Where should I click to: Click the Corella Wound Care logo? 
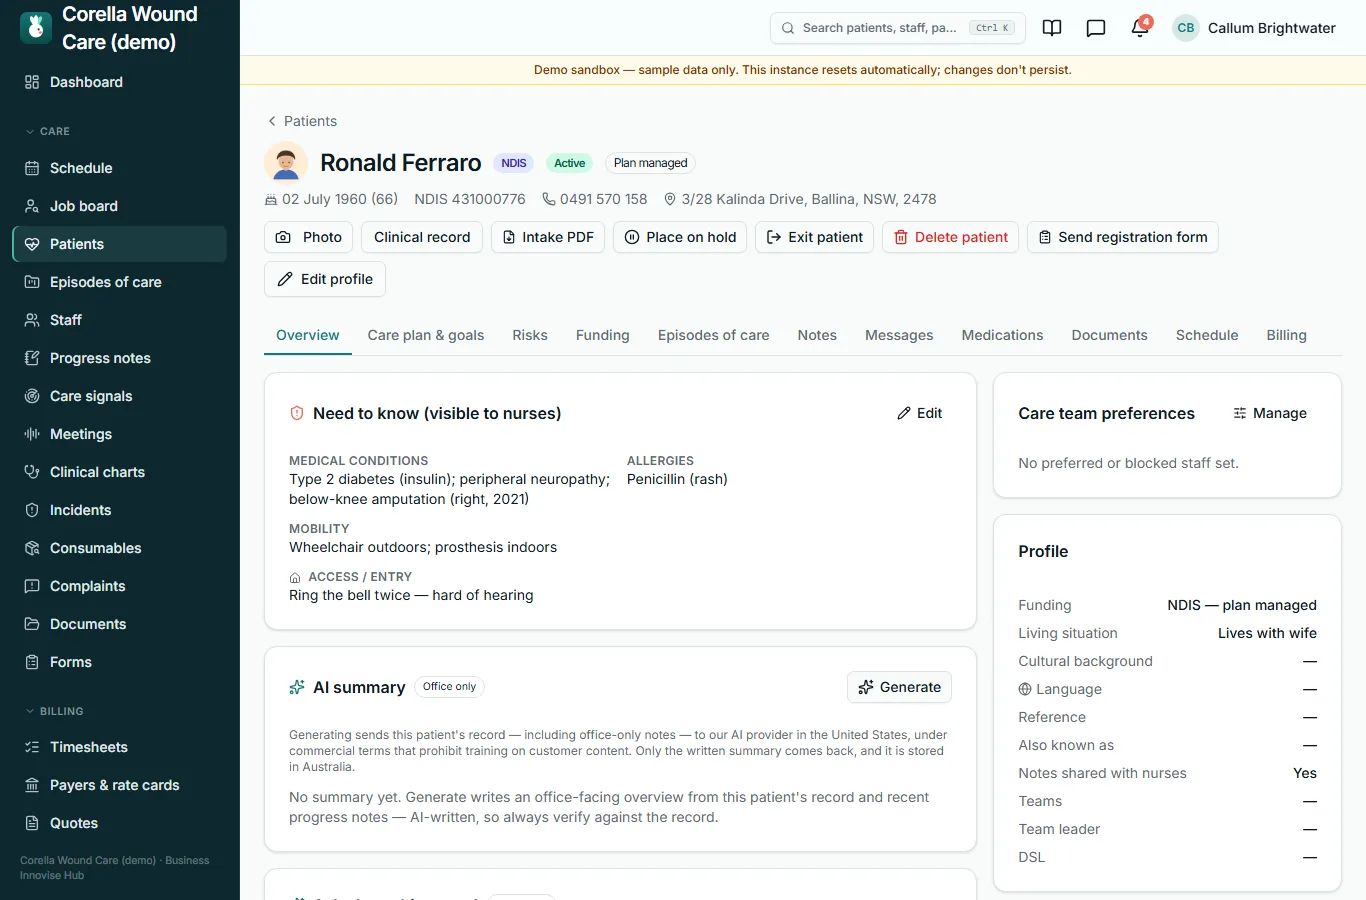point(36,28)
